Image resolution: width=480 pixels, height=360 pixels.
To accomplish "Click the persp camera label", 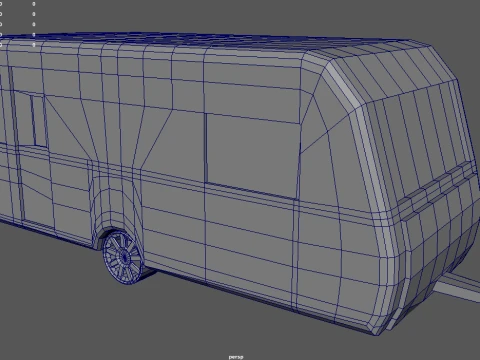I will [x=236, y=357].
